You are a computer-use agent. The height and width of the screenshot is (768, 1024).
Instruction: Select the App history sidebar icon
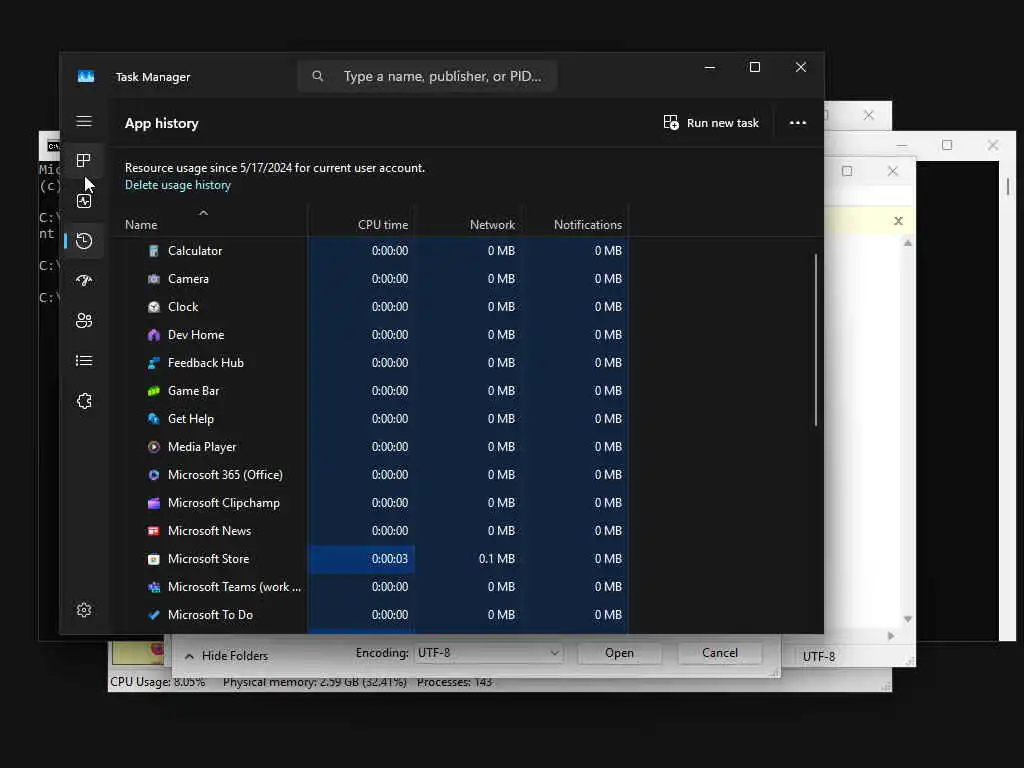84,241
